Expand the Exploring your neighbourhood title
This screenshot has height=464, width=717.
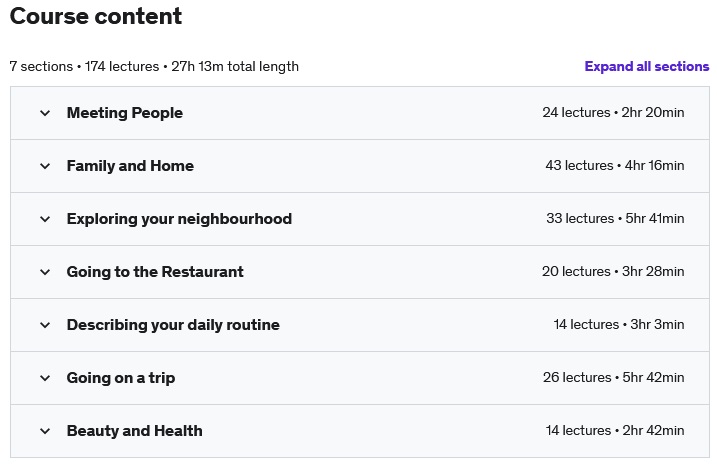(x=179, y=219)
